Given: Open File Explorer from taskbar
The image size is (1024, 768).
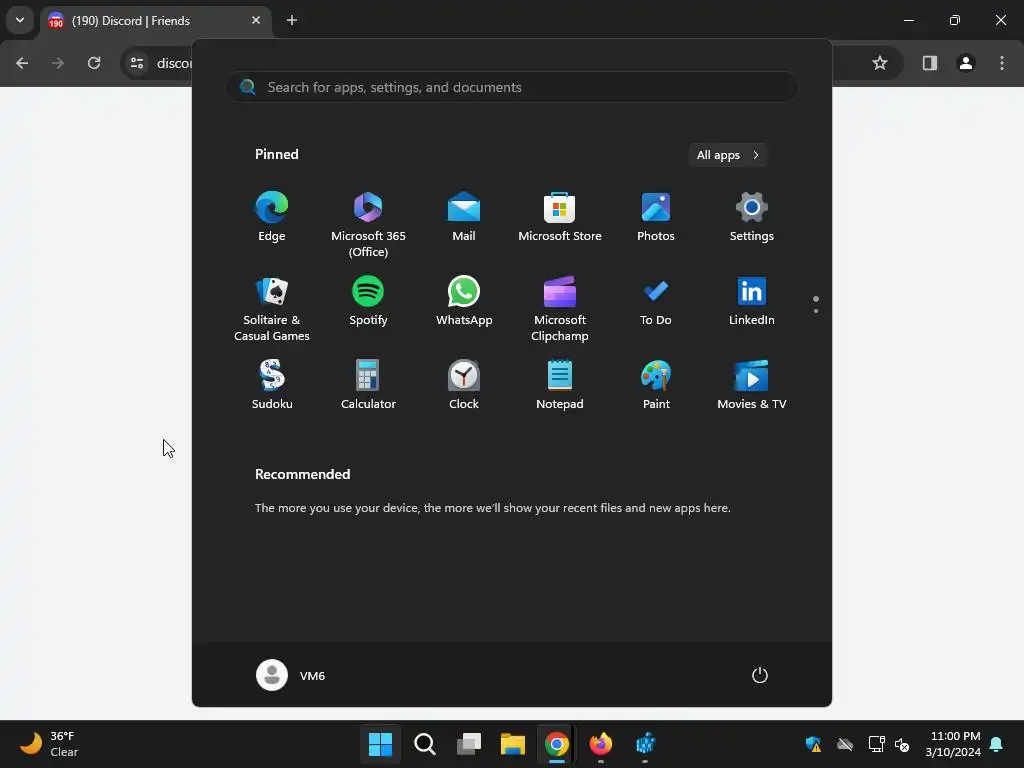Looking at the screenshot, I should [x=513, y=744].
